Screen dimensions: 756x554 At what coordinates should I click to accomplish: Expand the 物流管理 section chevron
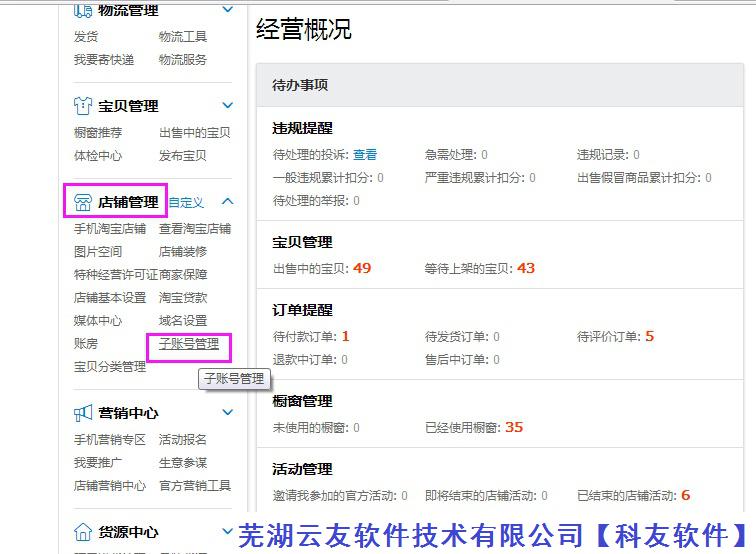coord(228,9)
